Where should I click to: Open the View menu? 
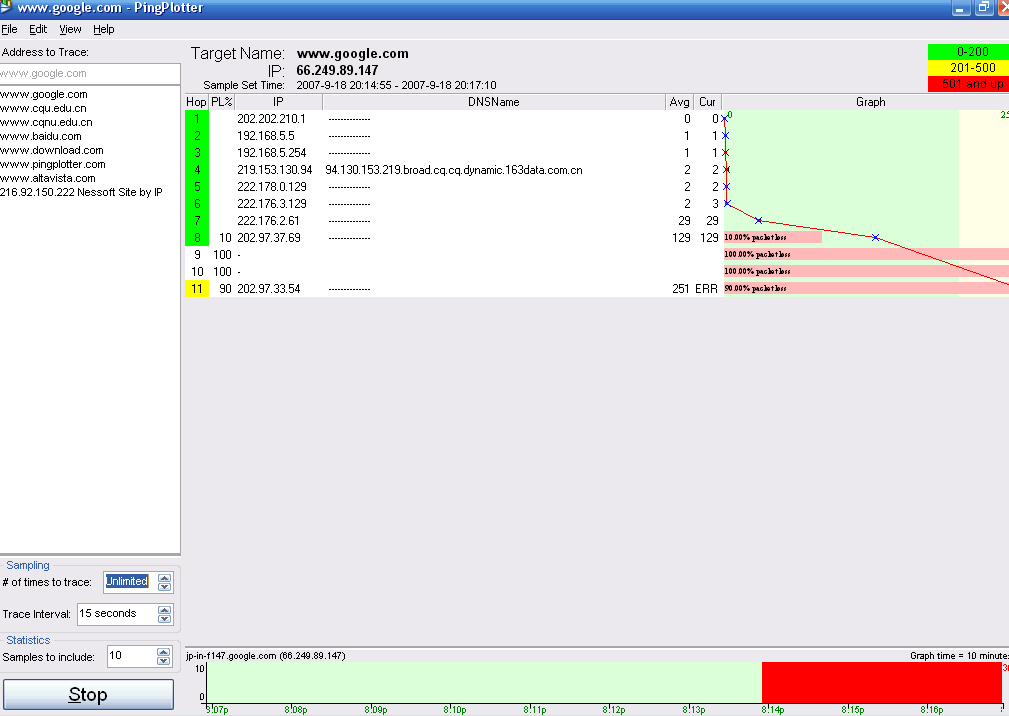(x=69, y=29)
